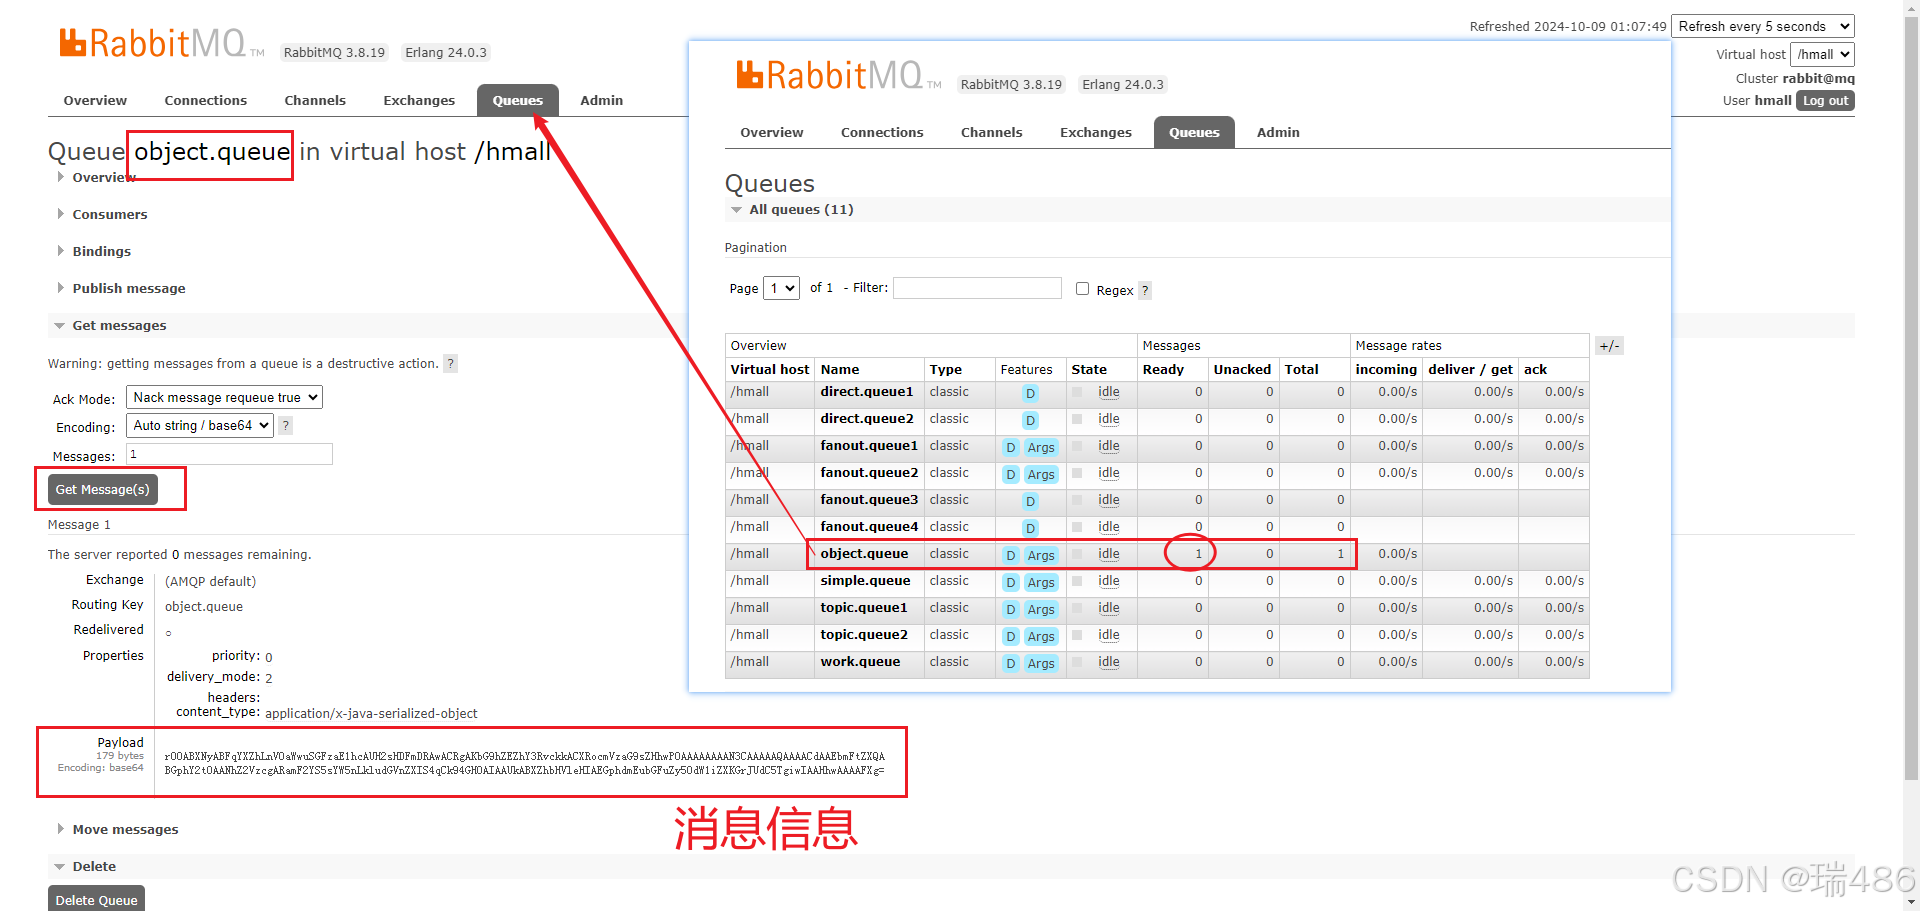The height and width of the screenshot is (911, 1920).
Task: Click the D badge for topic.queue2
Action: click(x=1011, y=637)
